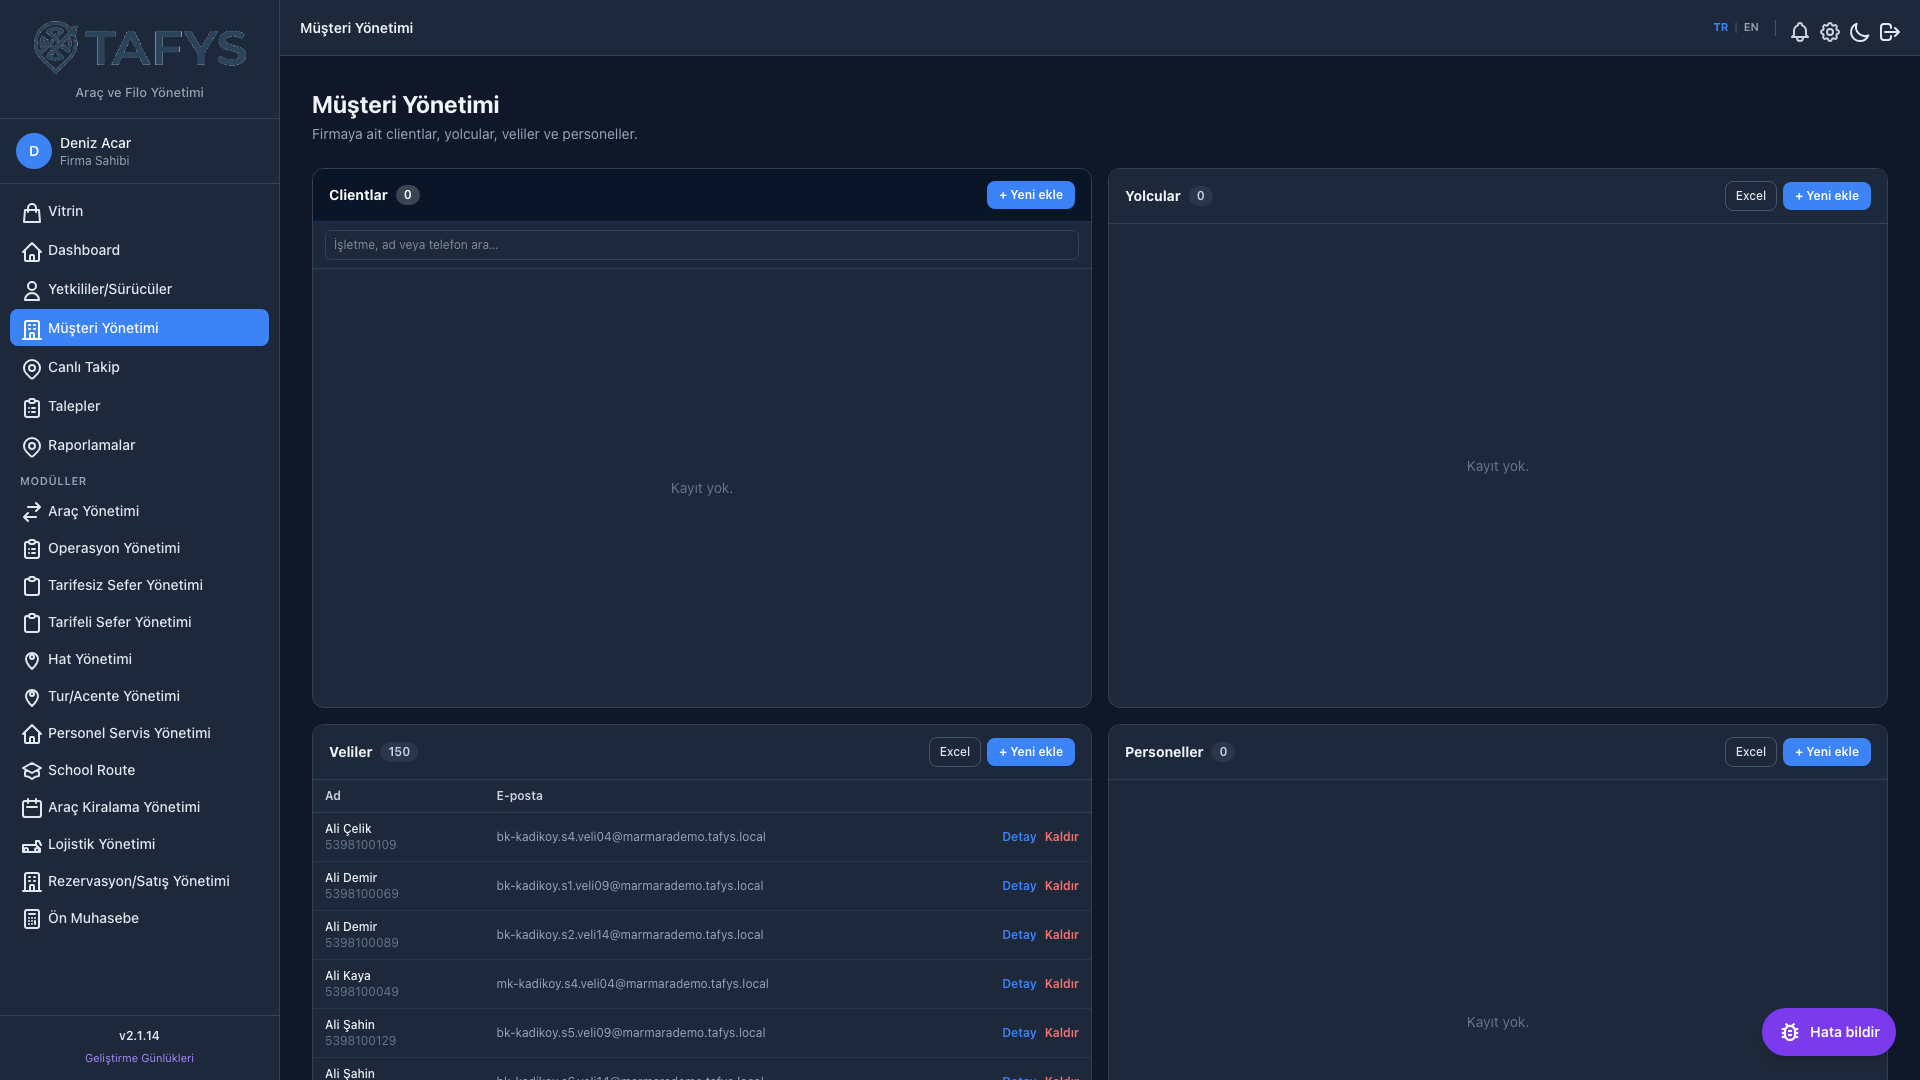Image resolution: width=1920 pixels, height=1080 pixels.
Task: Click Kaldır for Ali Demir 5398100069
Action: coord(1061,886)
